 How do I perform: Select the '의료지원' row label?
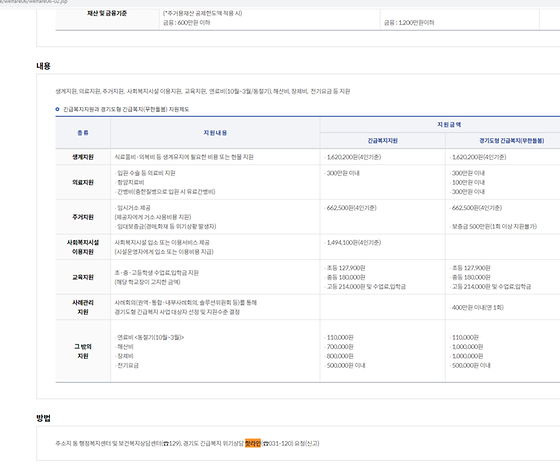[83, 182]
